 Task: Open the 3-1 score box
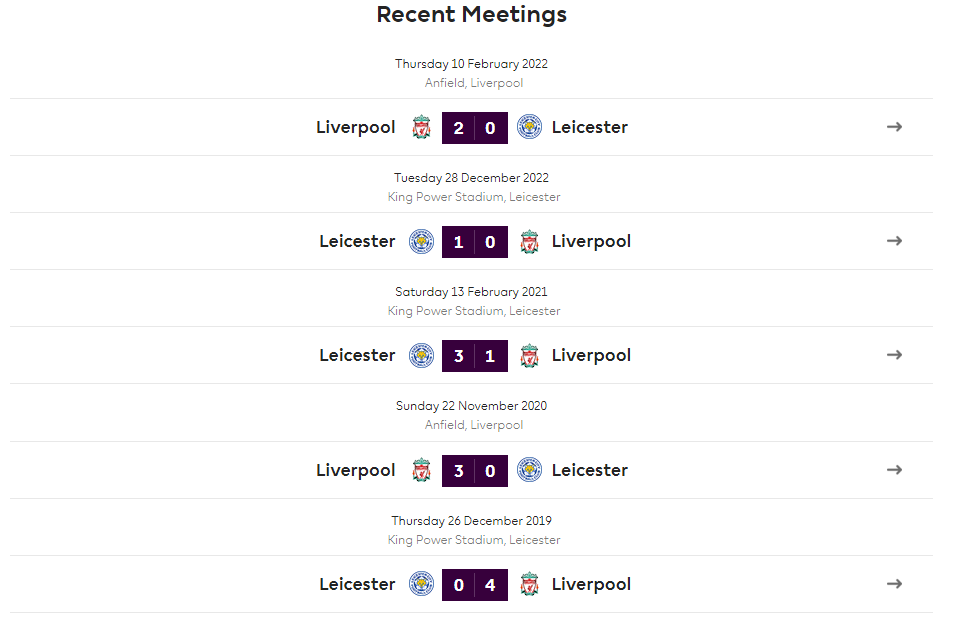click(x=474, y=356)
